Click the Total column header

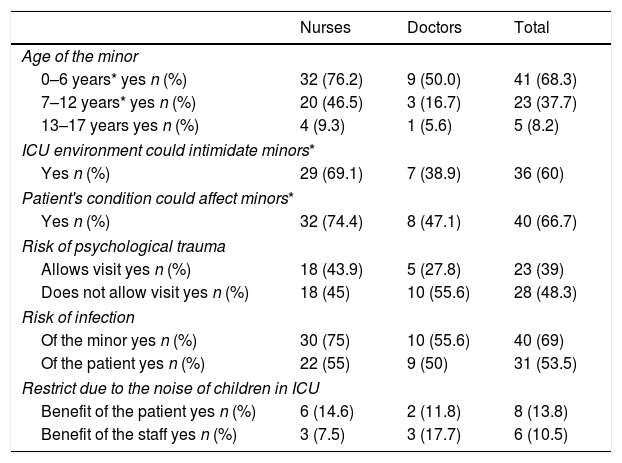coord(530,28)
